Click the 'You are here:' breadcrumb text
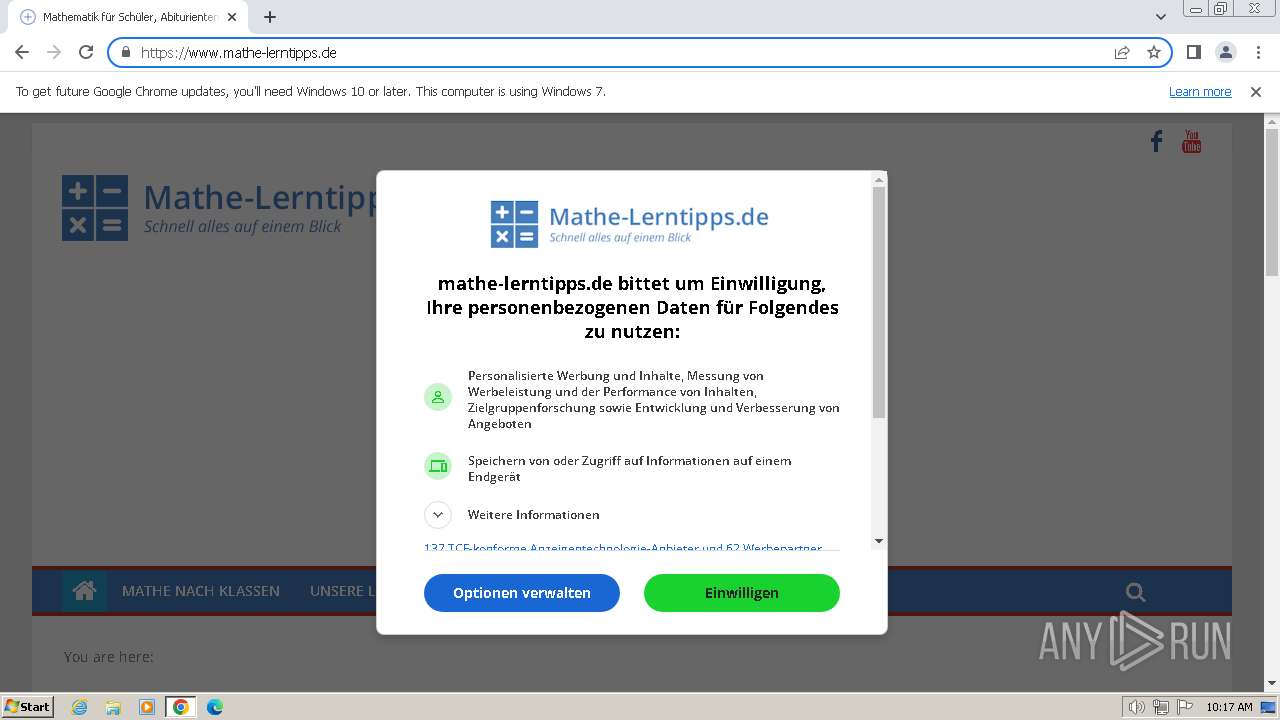 point(109,657)
